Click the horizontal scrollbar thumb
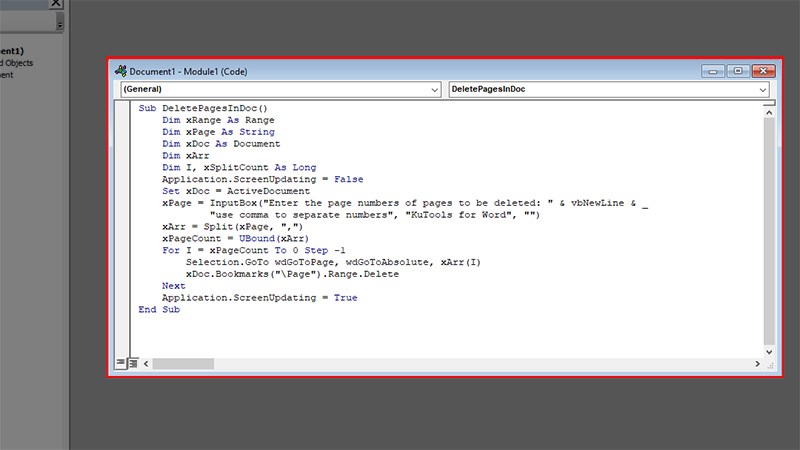The image size is (800, 450). 183,364
